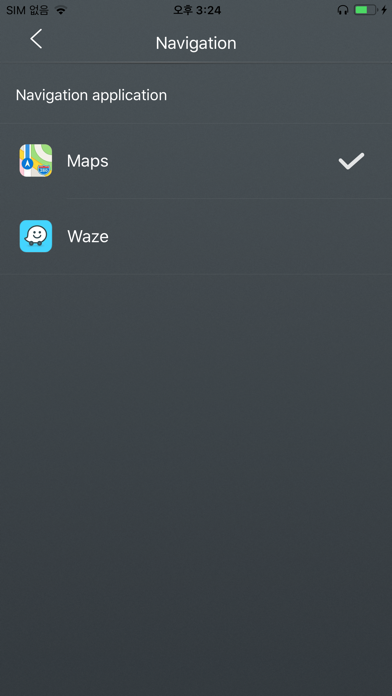This screenshot has height=696, width=392.
Task: Click the 'Navigation' page title
Action: [196, 43]
